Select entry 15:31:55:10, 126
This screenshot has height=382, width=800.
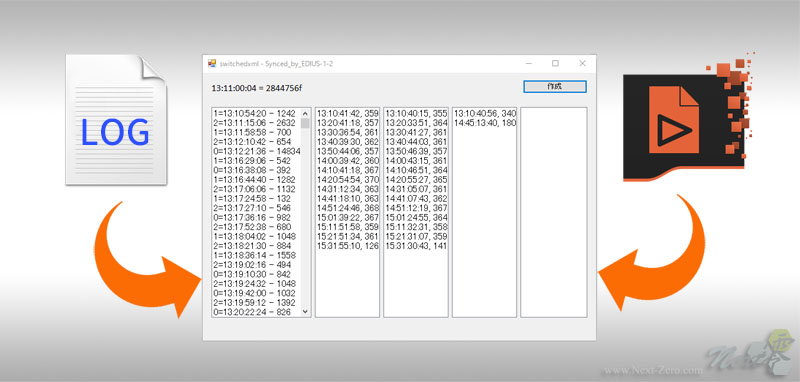347,246
